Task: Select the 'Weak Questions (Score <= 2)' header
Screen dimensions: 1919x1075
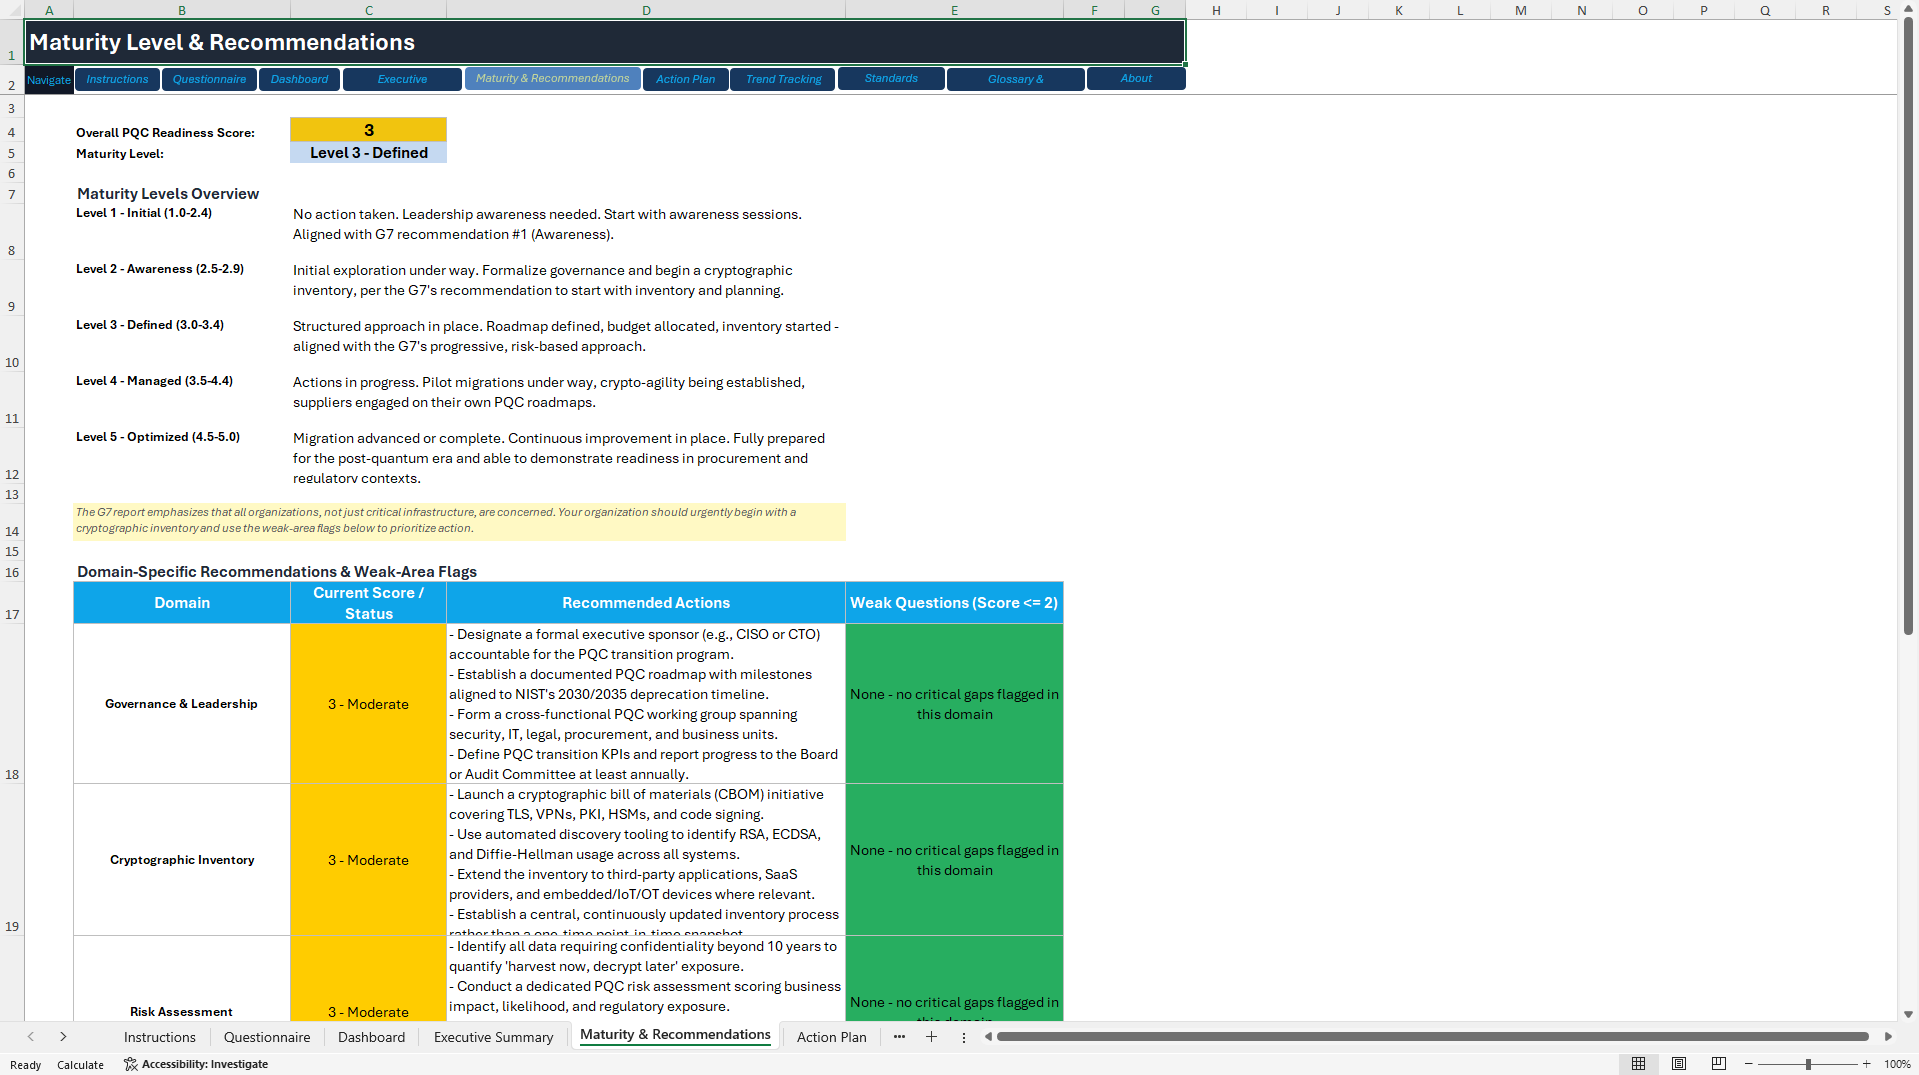Action: pos(954,603)
